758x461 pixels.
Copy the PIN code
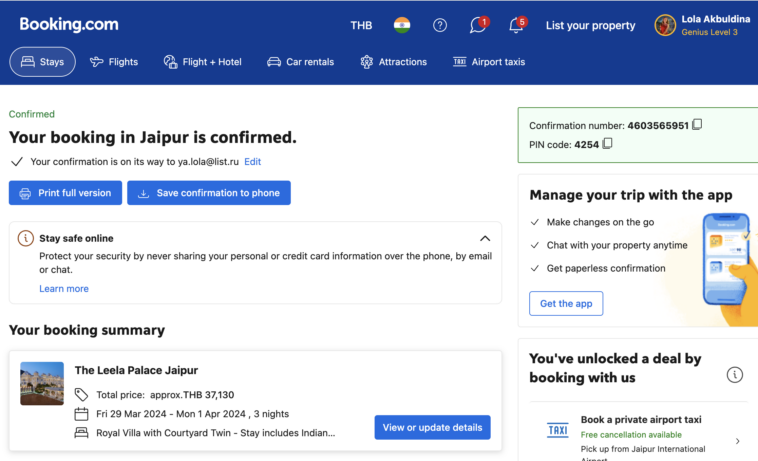coord(607,144)
